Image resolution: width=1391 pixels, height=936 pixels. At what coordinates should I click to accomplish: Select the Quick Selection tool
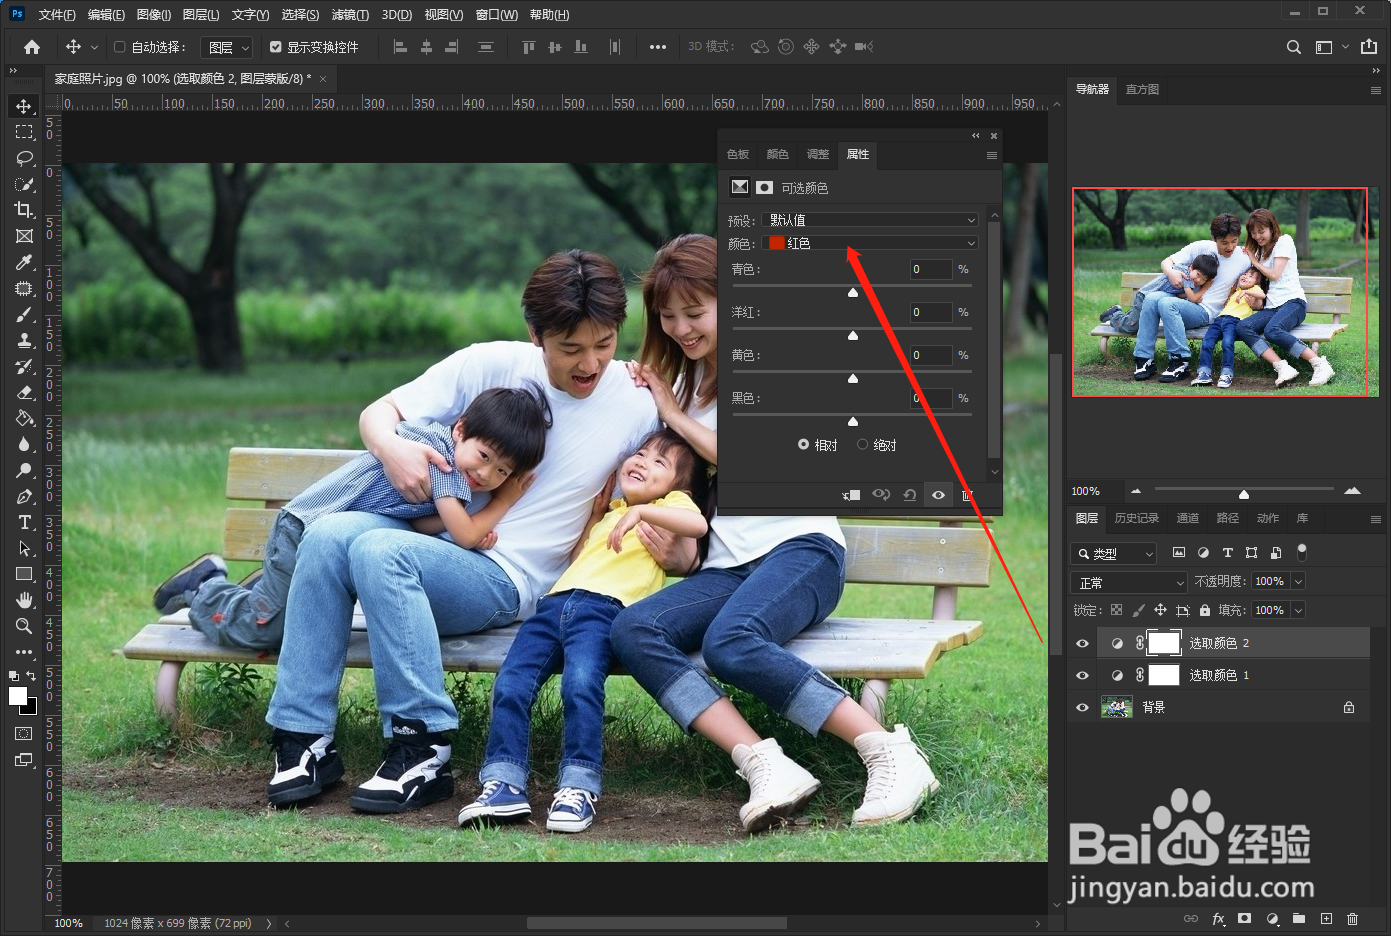24,184
